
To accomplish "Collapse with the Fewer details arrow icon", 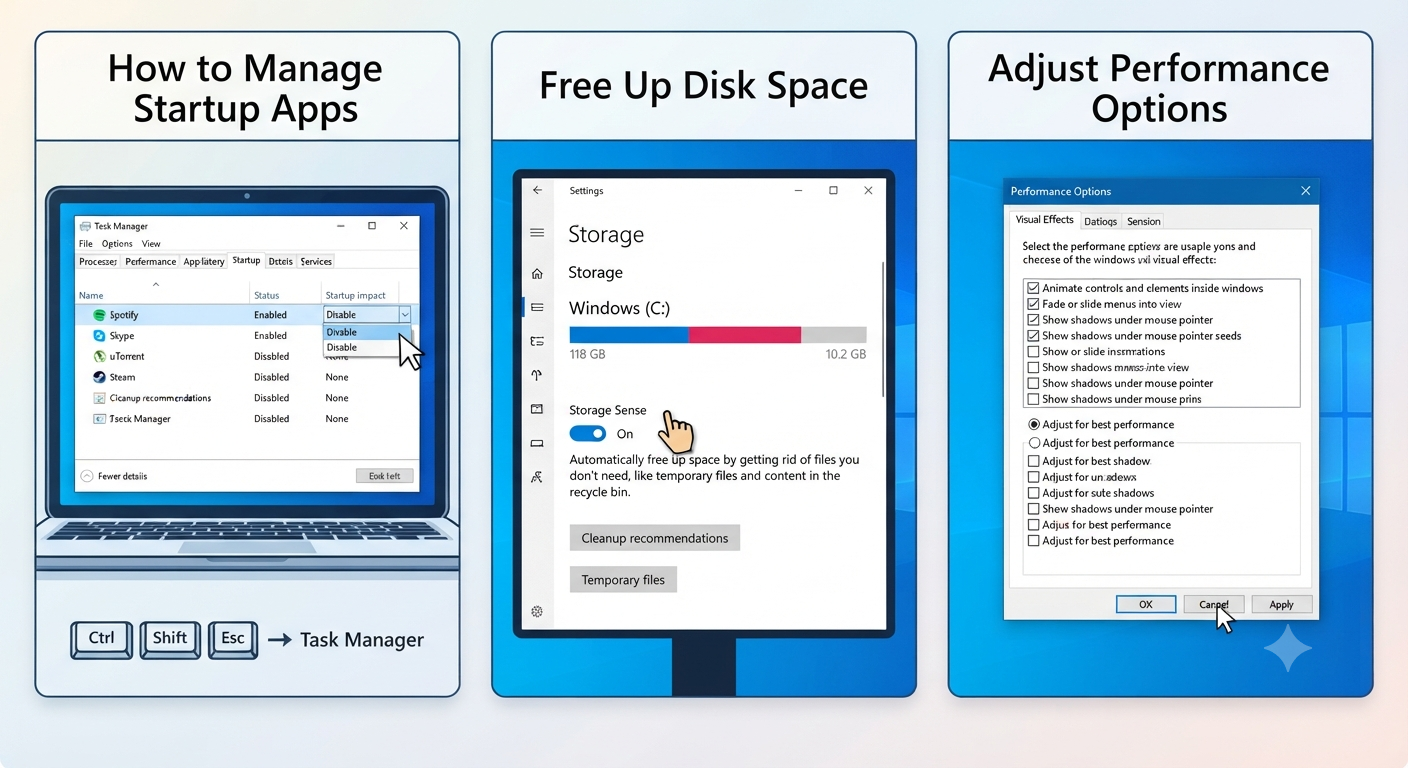I will pyautogui.click(x=87, y=476).
